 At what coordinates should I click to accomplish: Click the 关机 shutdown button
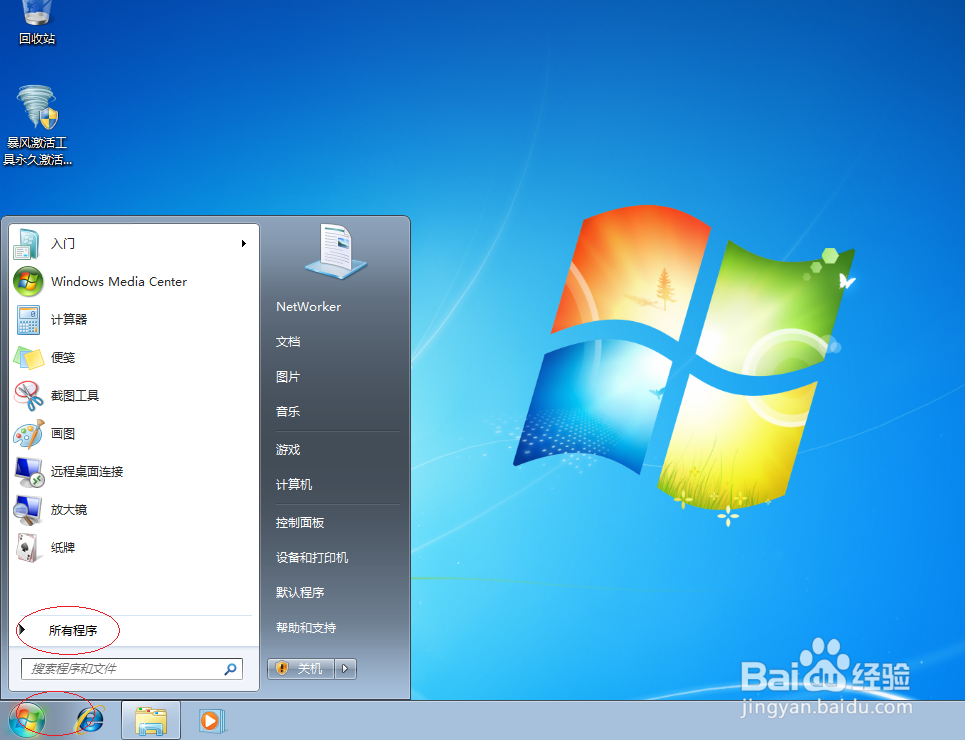tap(301, 669)
